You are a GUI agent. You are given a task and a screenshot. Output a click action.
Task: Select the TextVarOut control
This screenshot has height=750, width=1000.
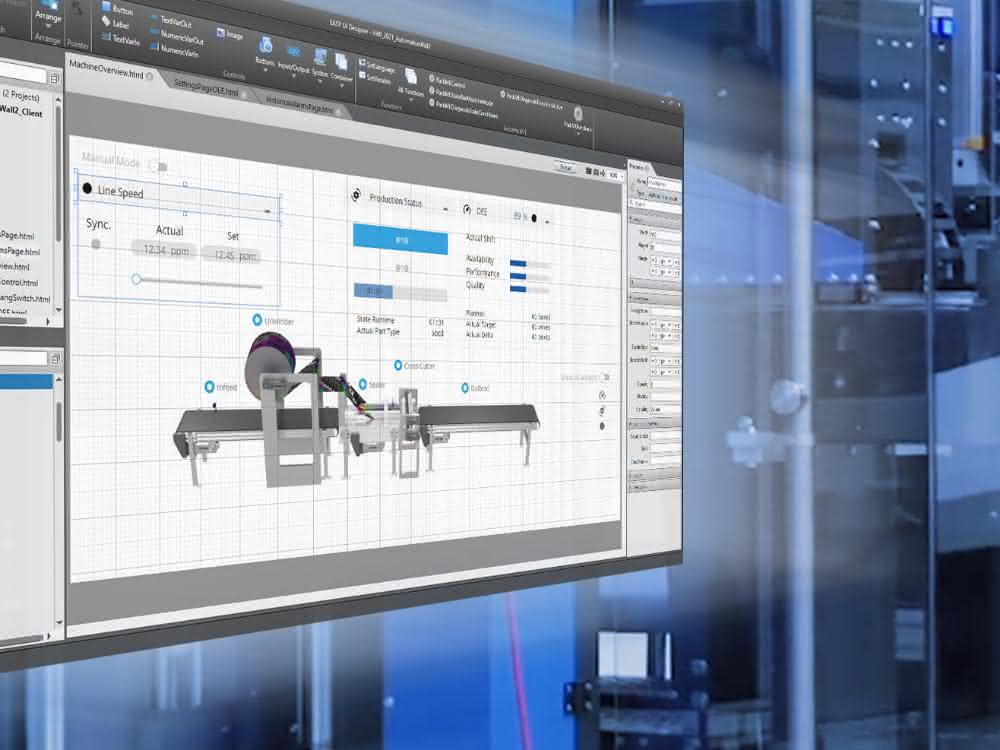[x=171, y=21]
